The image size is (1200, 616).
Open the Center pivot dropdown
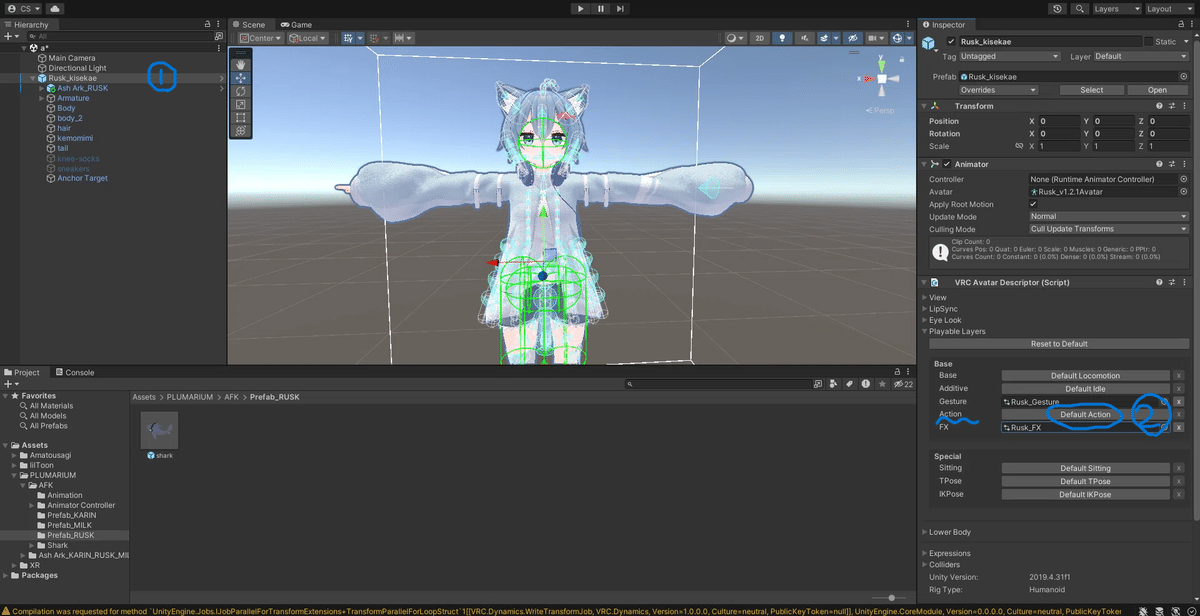click(x=260, y=38)
